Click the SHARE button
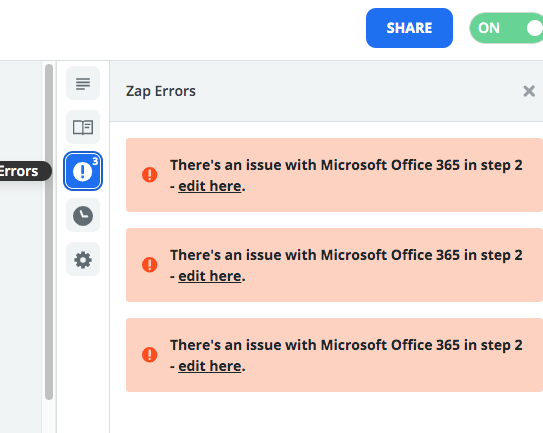This screenshot has height=433, width=543. (409, 28)
